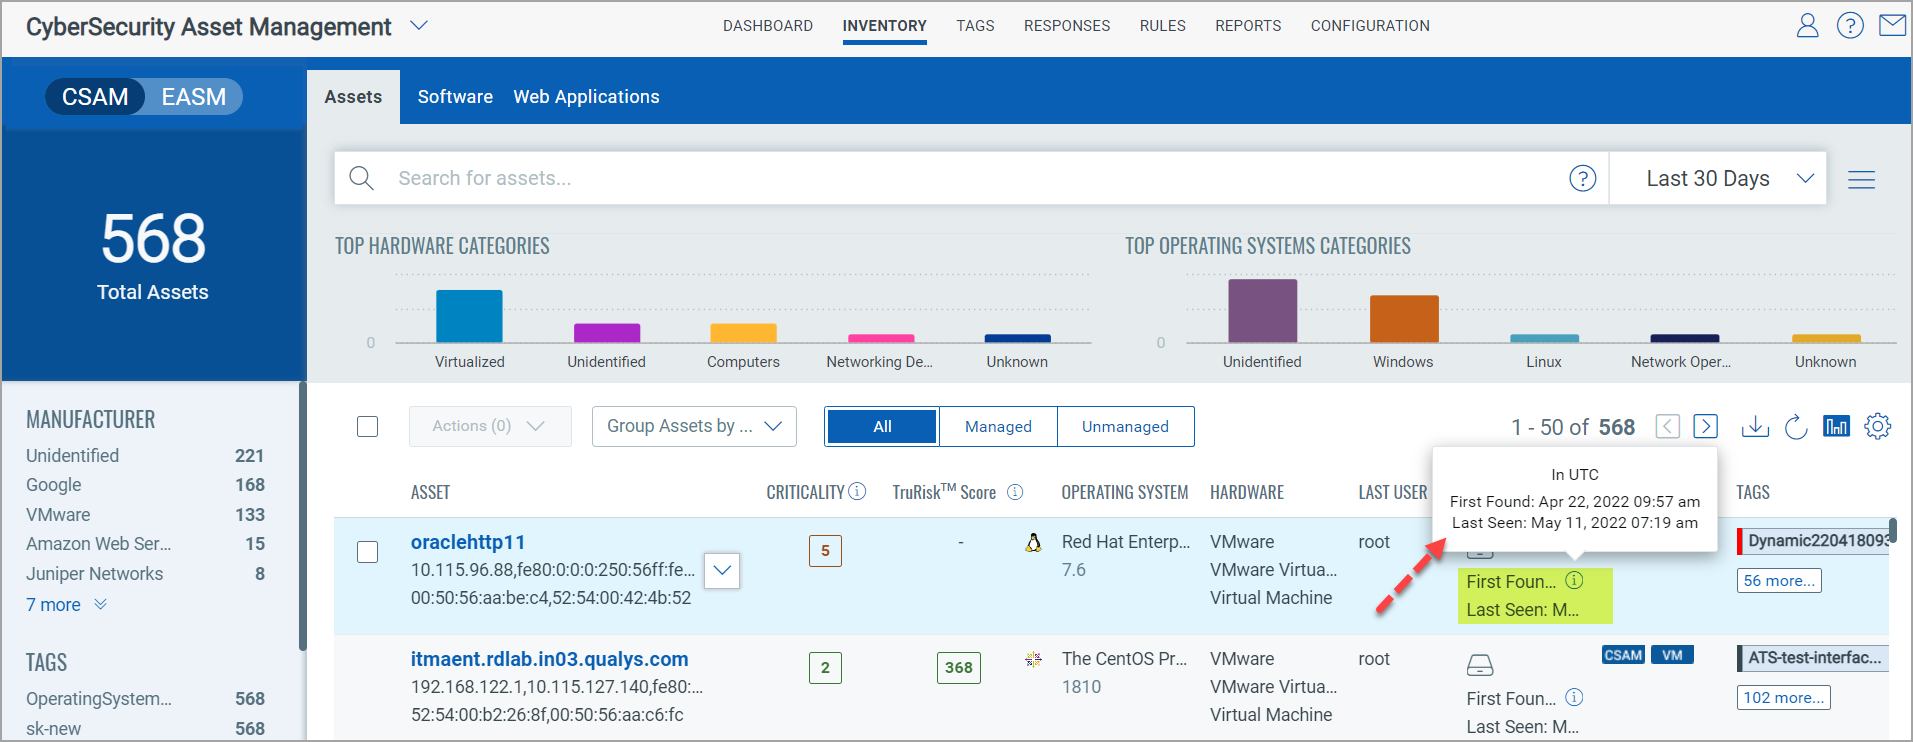Click the asset table scrollbar
Viewport: 1913px width, 742px height.
[x=1892, y=531]
